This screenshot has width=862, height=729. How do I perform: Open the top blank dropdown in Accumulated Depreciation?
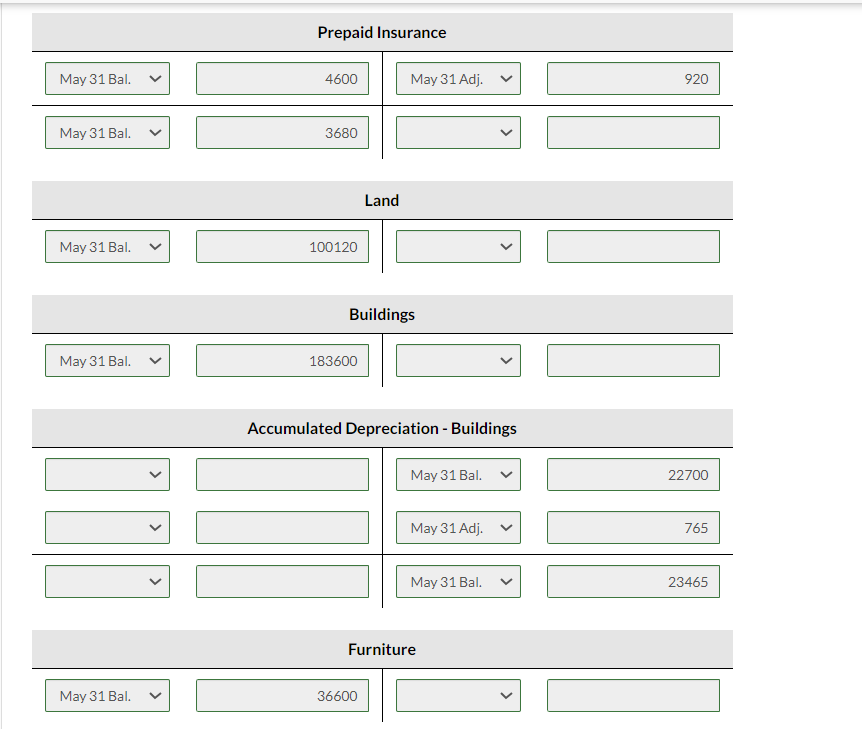107,474
